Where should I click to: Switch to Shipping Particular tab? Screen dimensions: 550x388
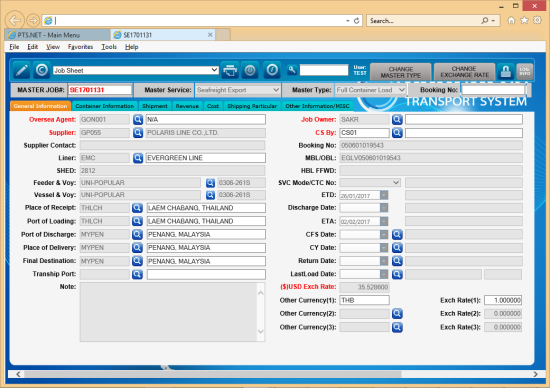(252, 106)
